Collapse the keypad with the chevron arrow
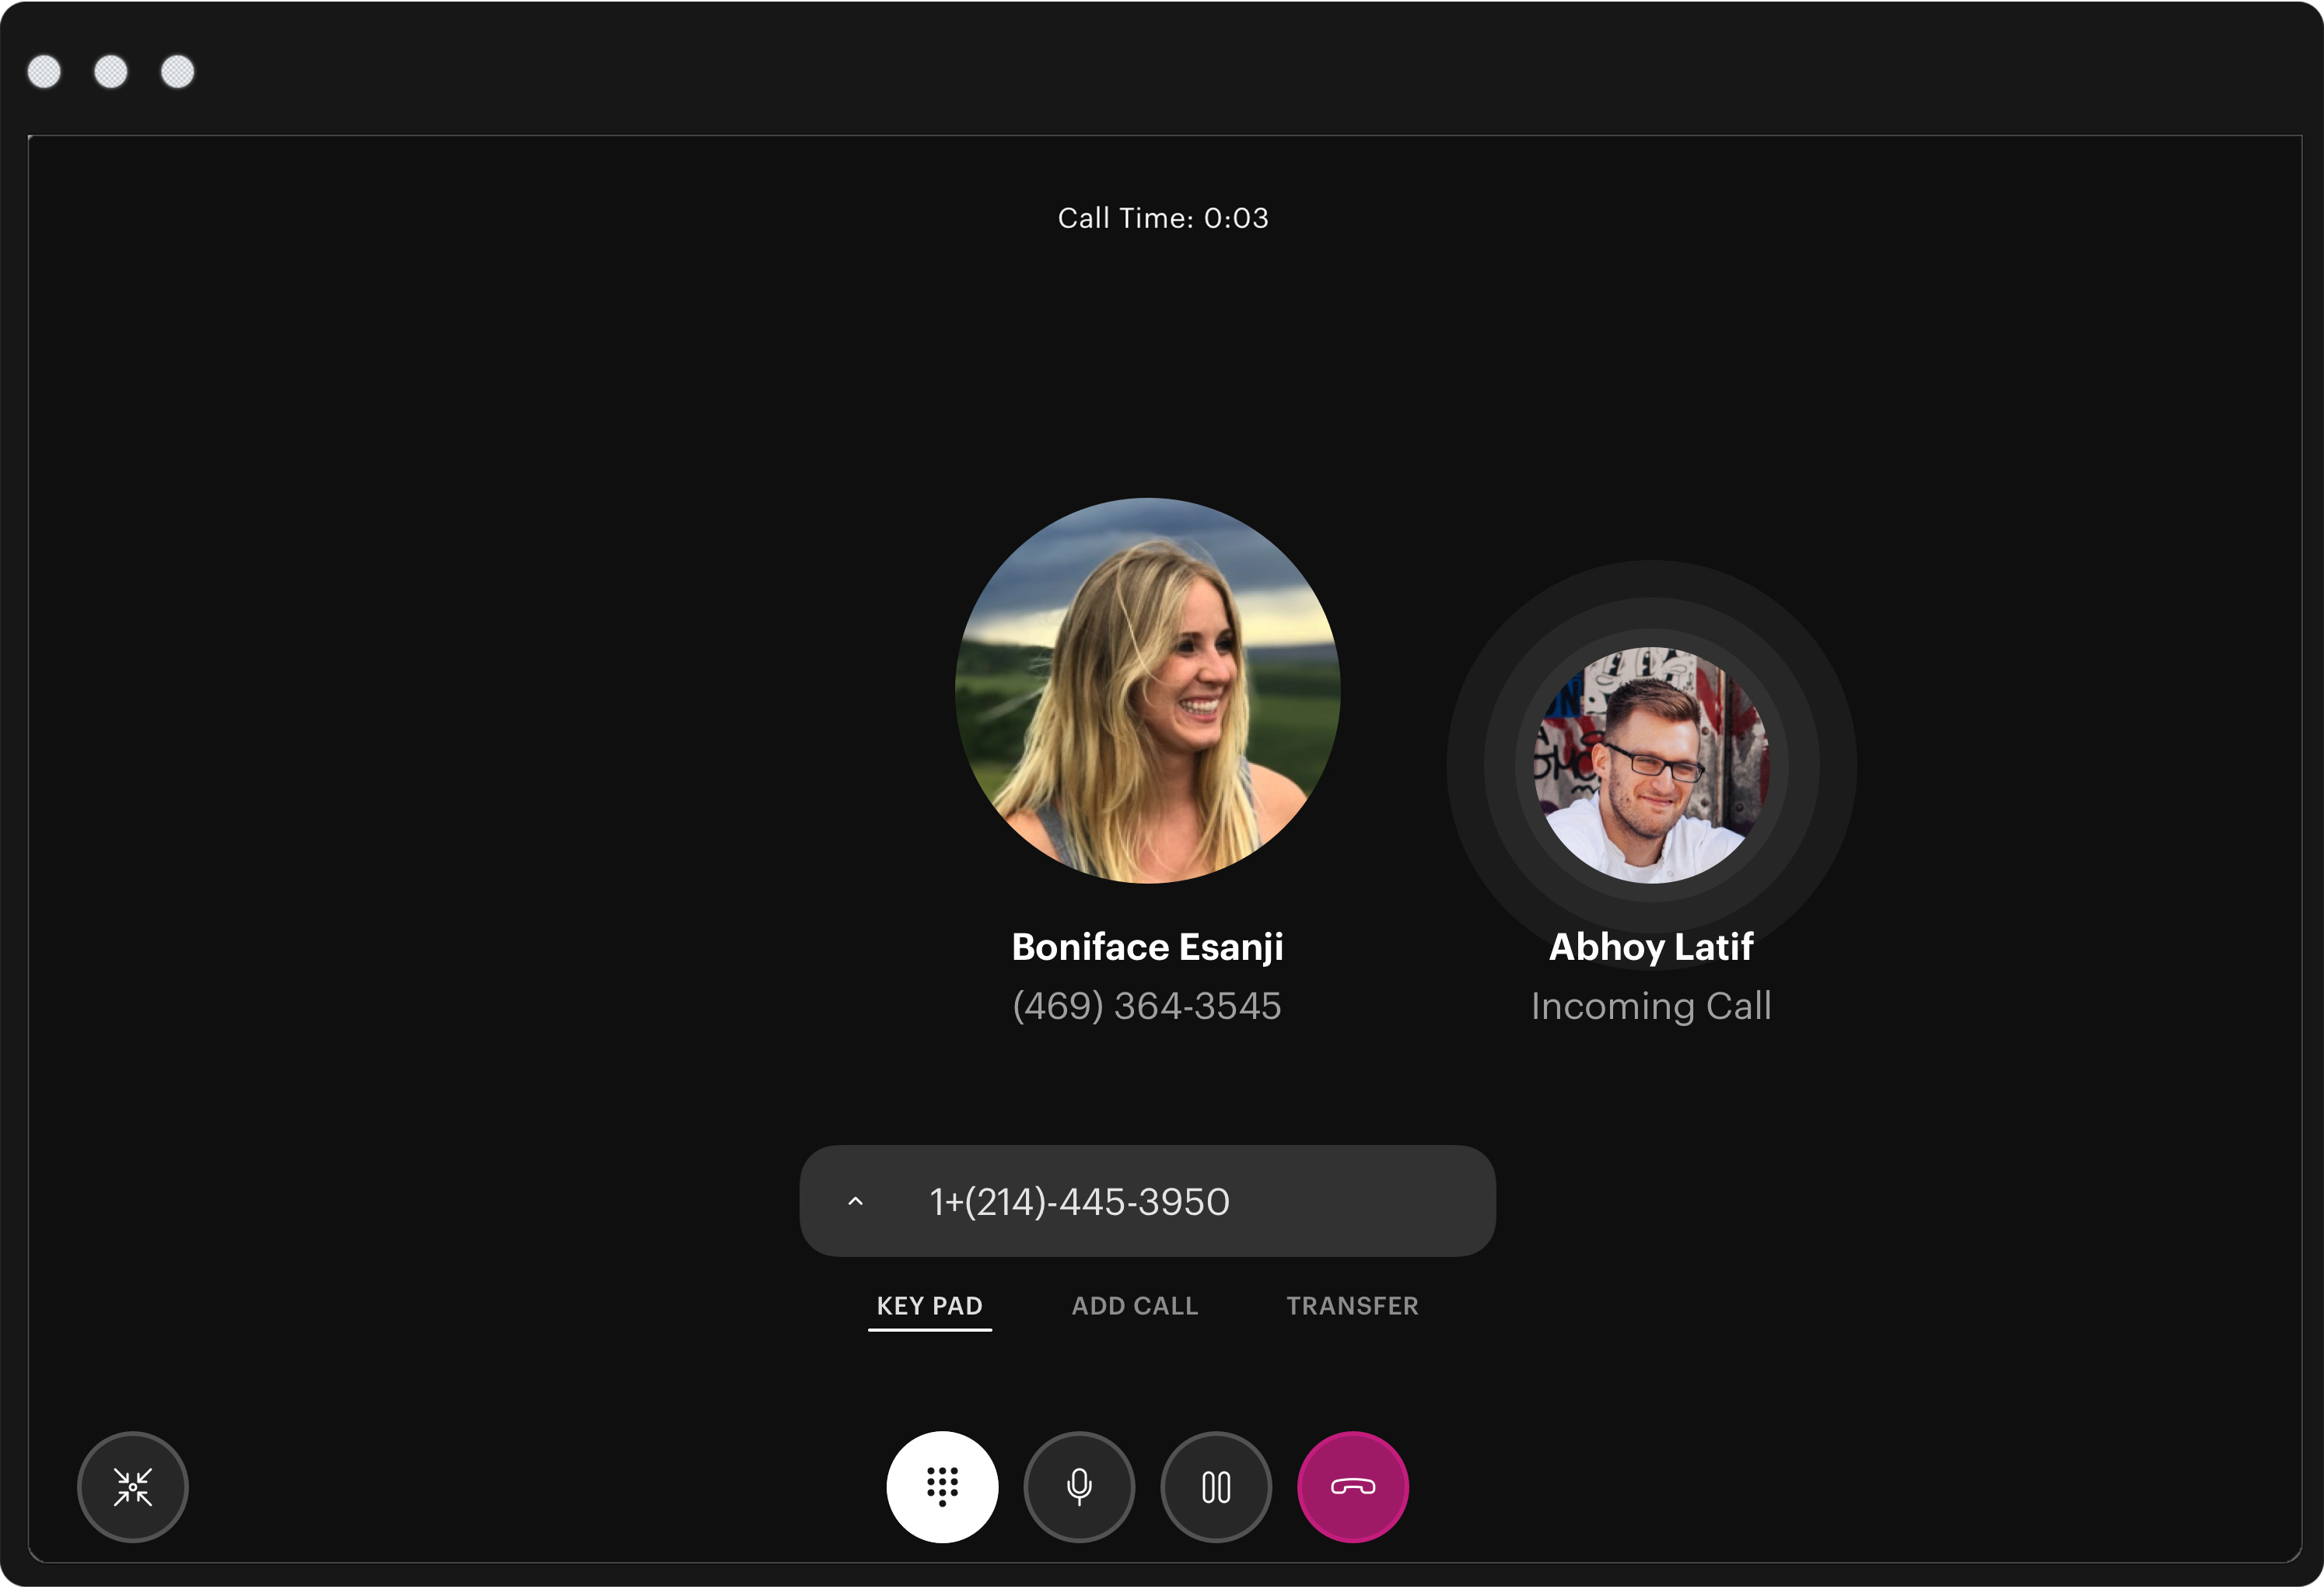 tap(855, 1201)
